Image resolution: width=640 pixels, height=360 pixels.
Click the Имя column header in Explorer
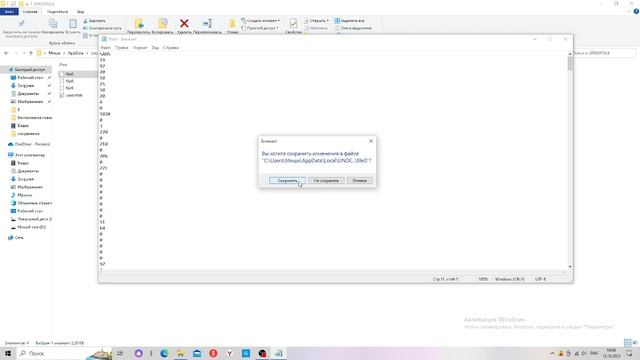pyautogui.click(x=63, y=64)
